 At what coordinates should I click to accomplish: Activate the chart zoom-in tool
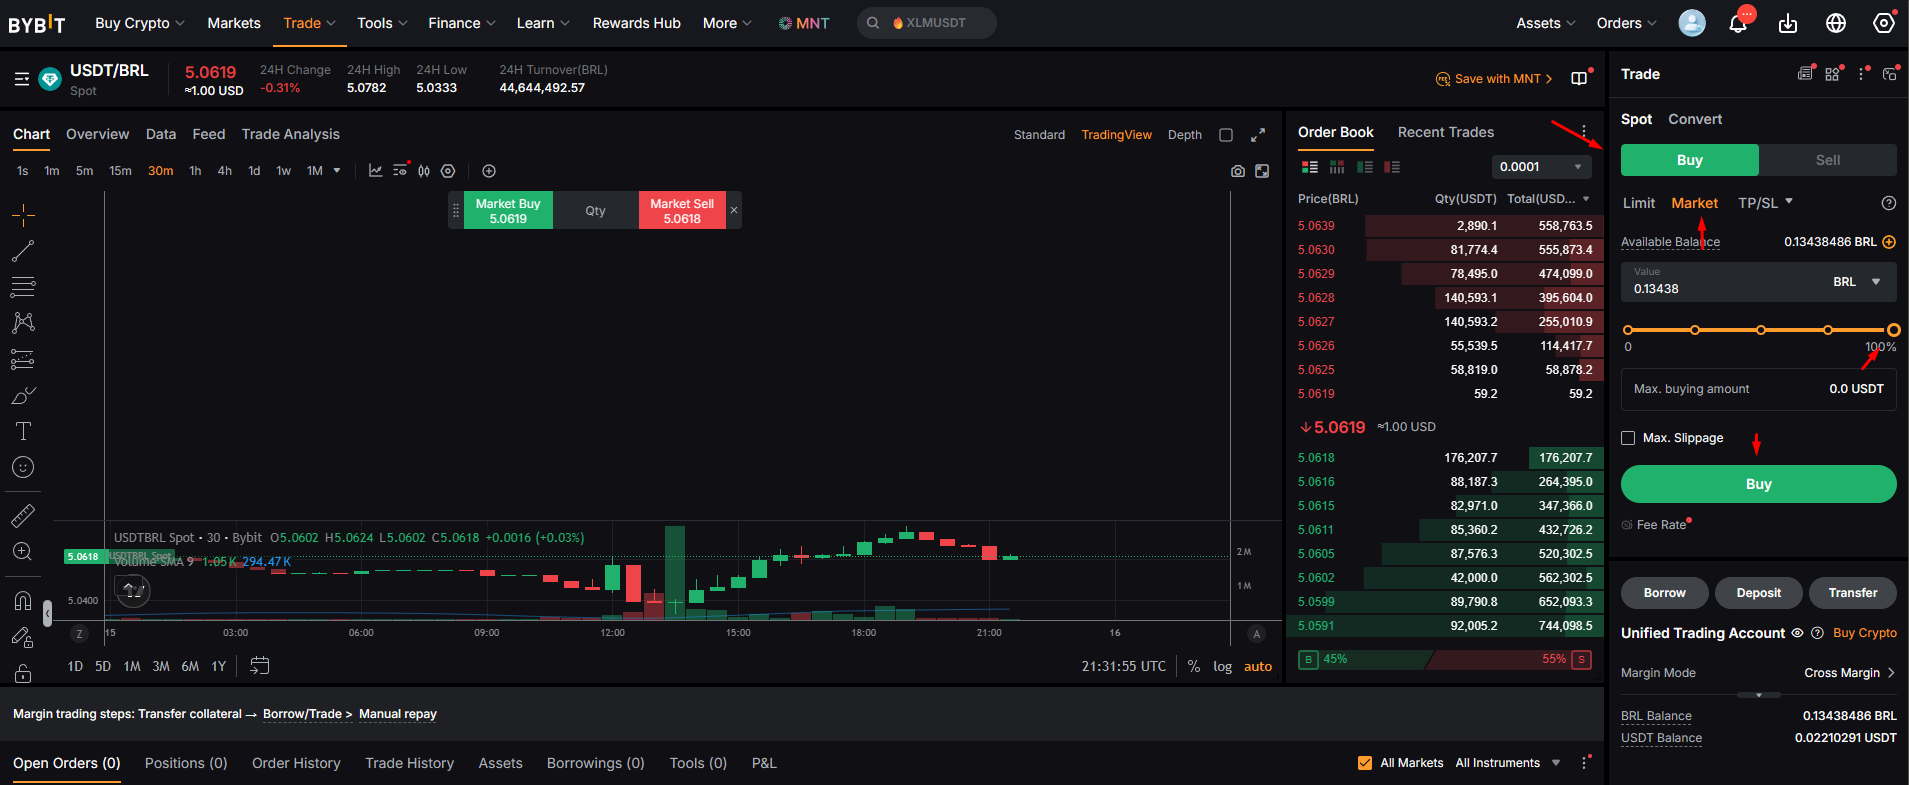point(23,551)
